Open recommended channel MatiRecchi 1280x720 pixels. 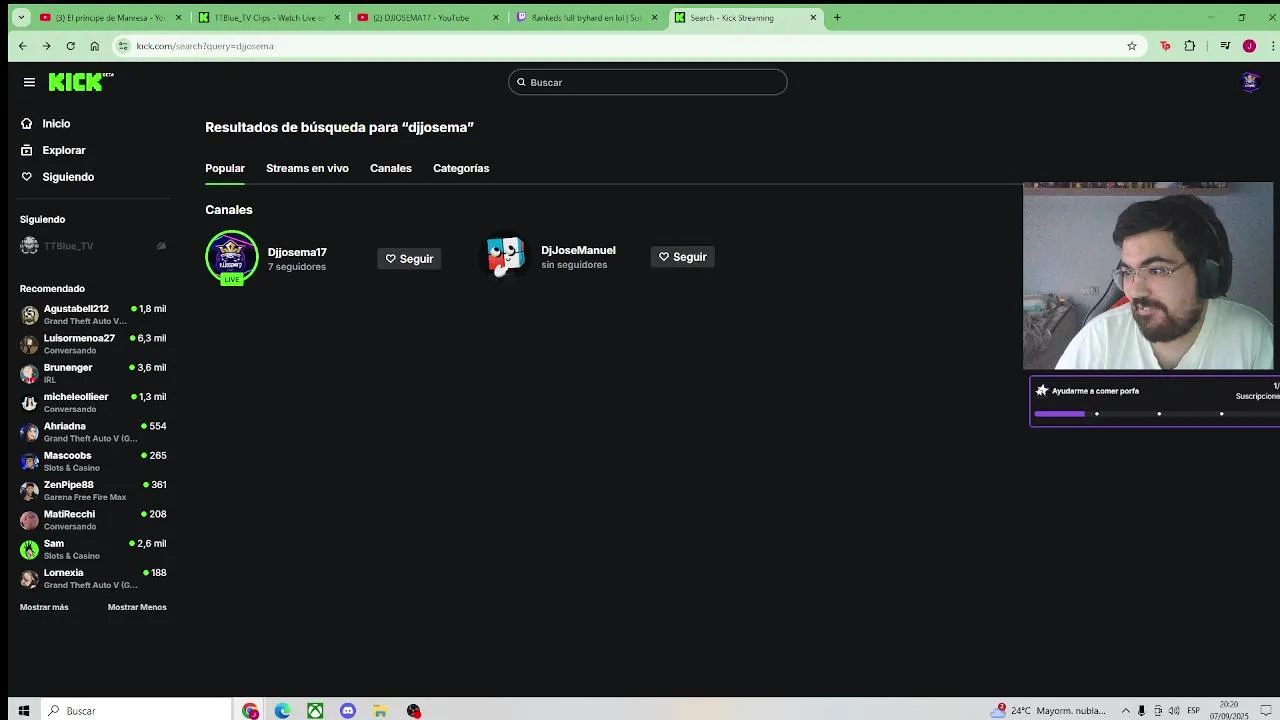tap(93, 520)
